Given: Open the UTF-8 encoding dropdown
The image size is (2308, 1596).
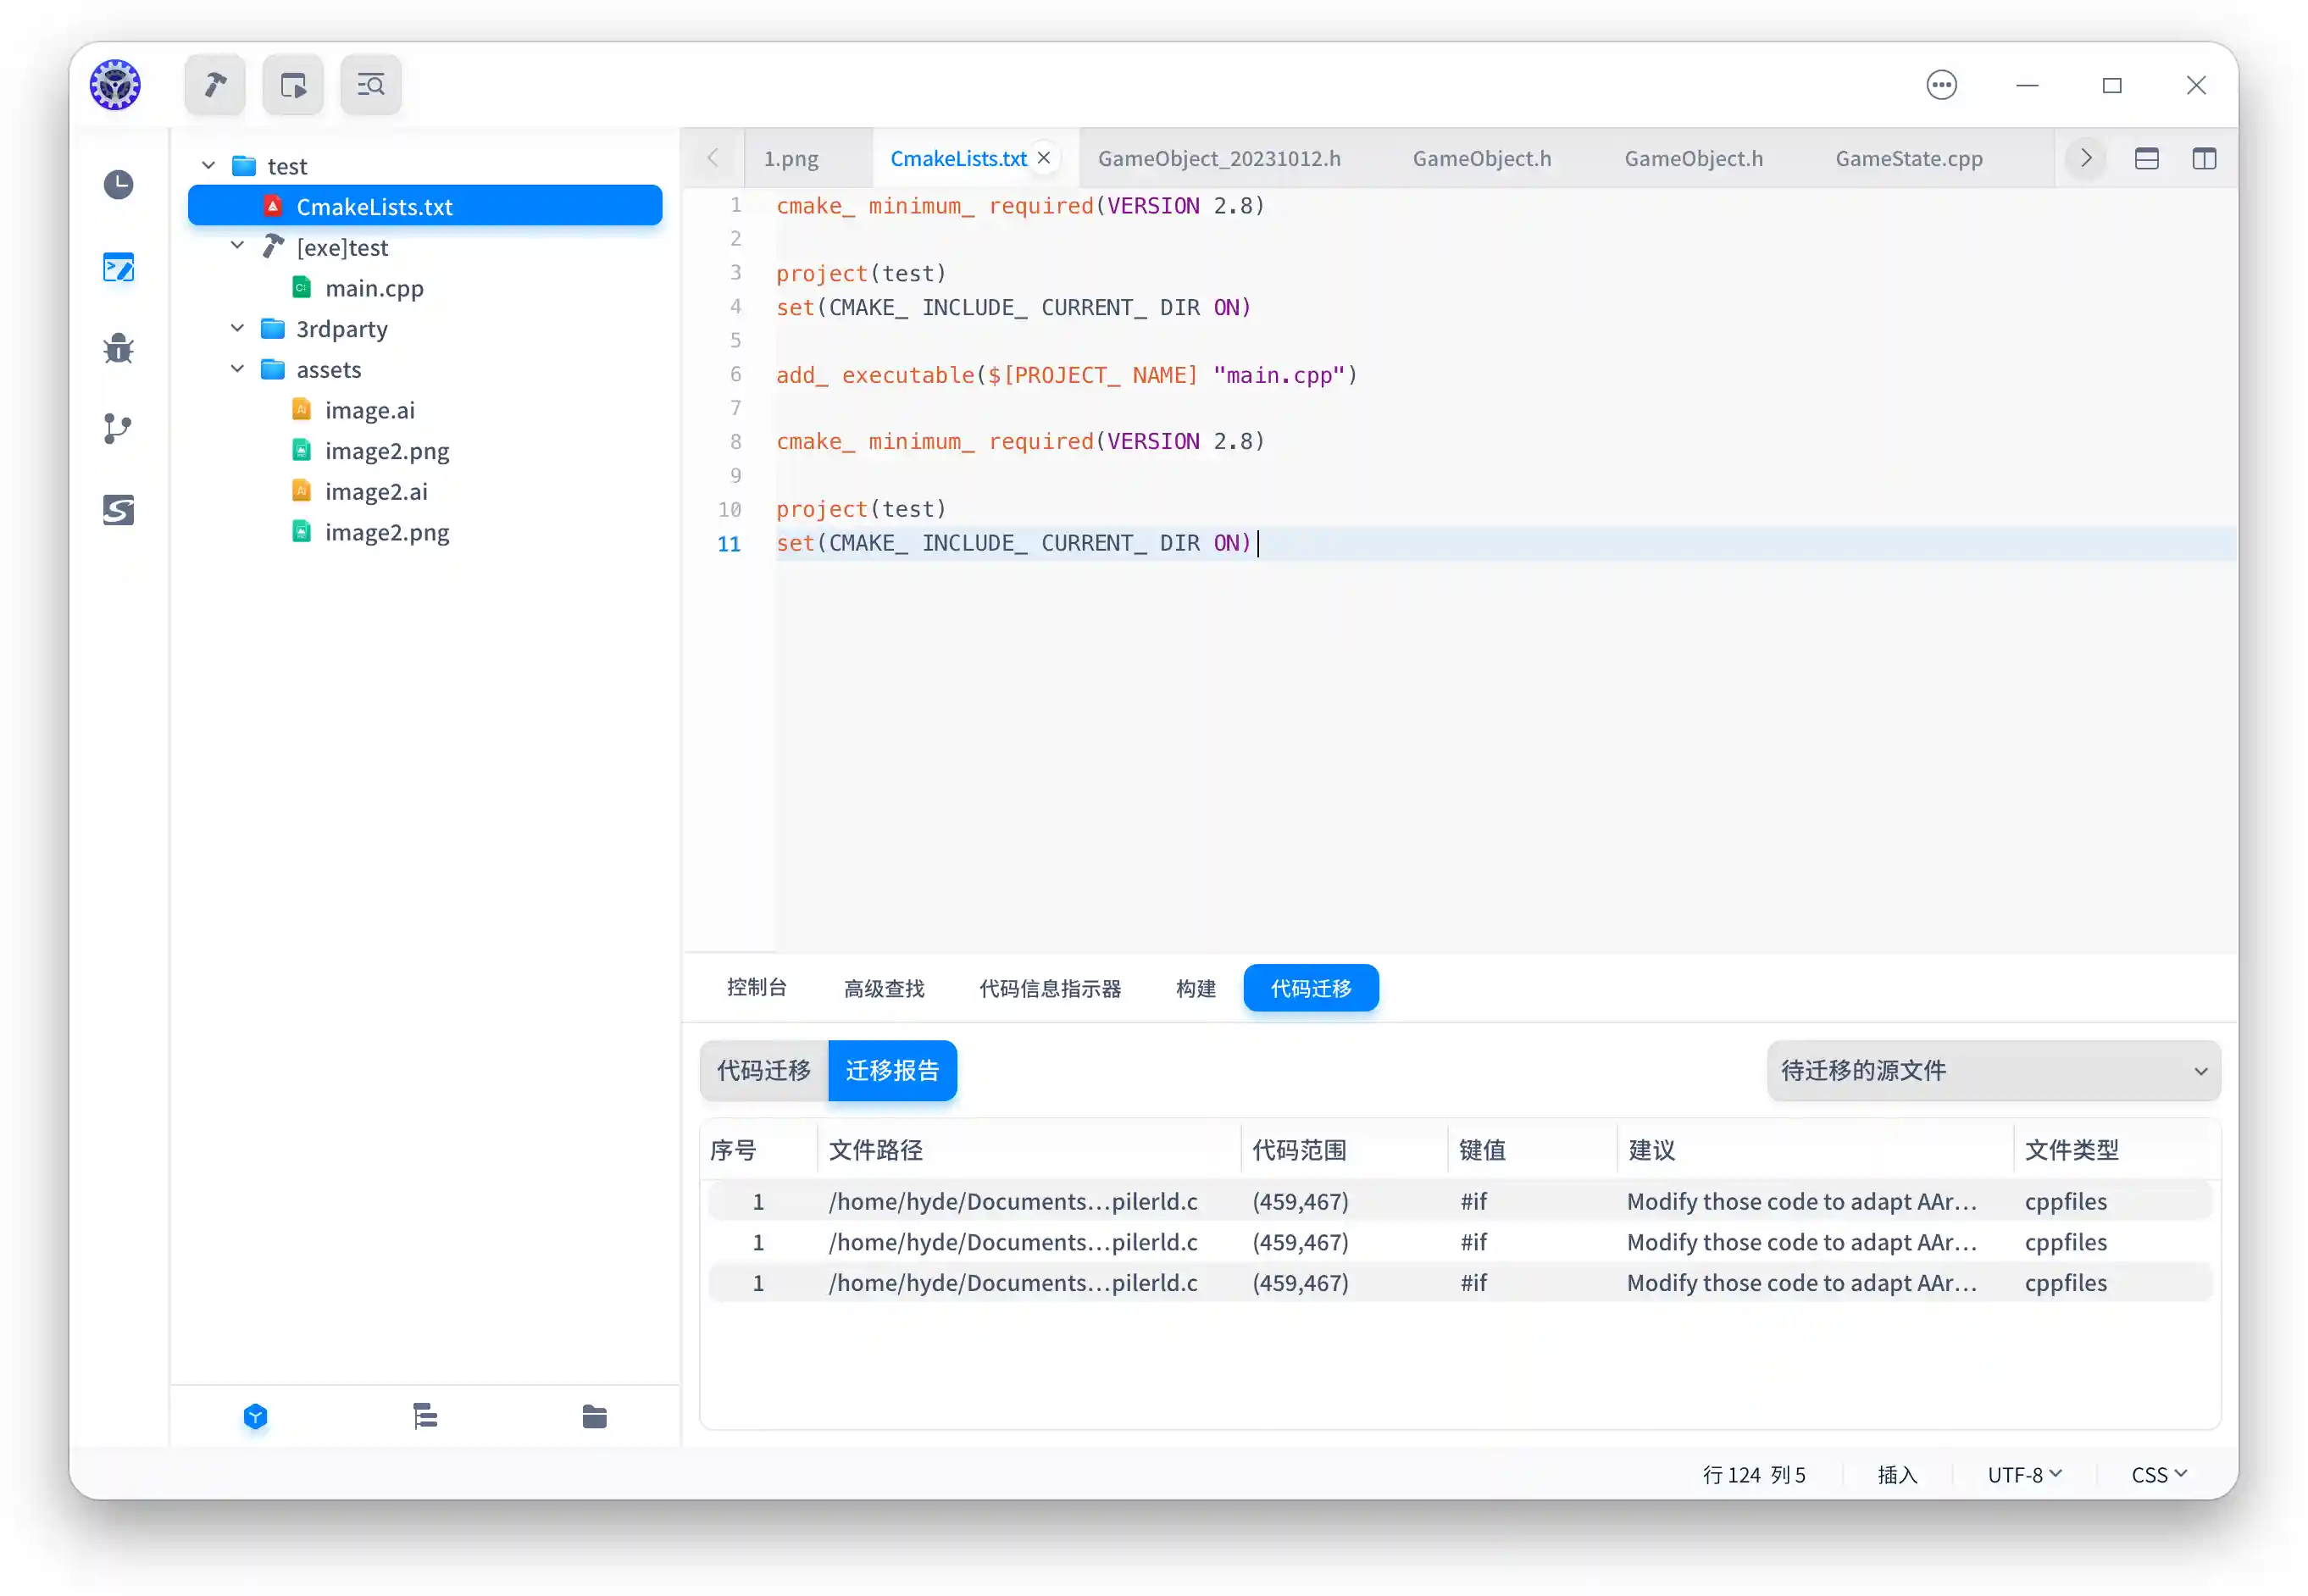Looking at the screenshot, I should [2024, 1475].
